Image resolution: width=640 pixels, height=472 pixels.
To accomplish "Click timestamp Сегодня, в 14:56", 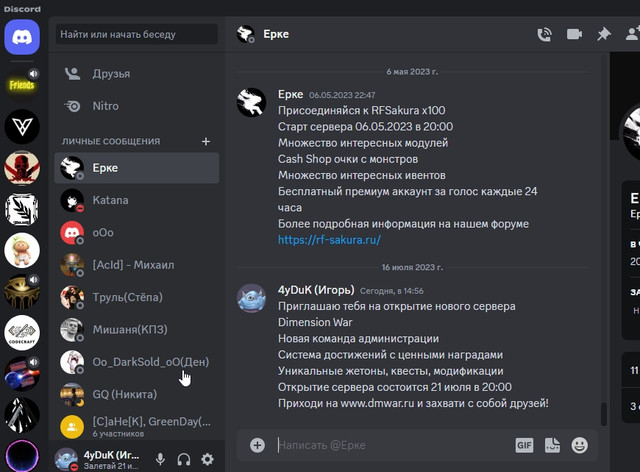I will click(392, 291).
